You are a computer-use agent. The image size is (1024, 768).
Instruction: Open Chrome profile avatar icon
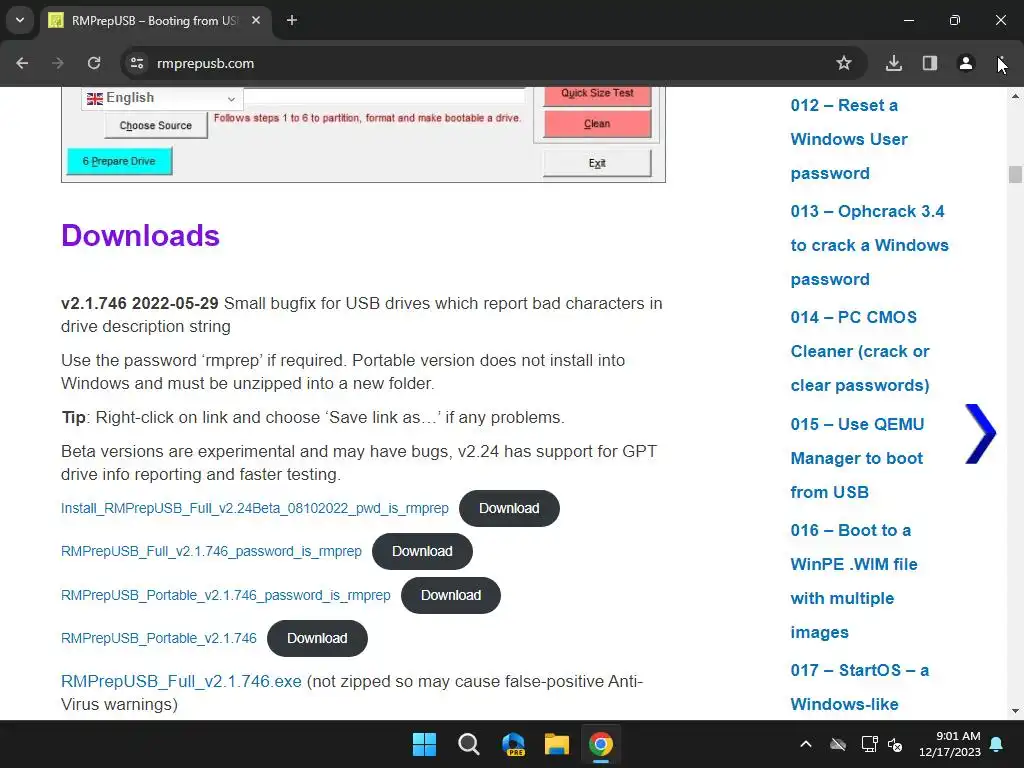click(x=965, y=63)
